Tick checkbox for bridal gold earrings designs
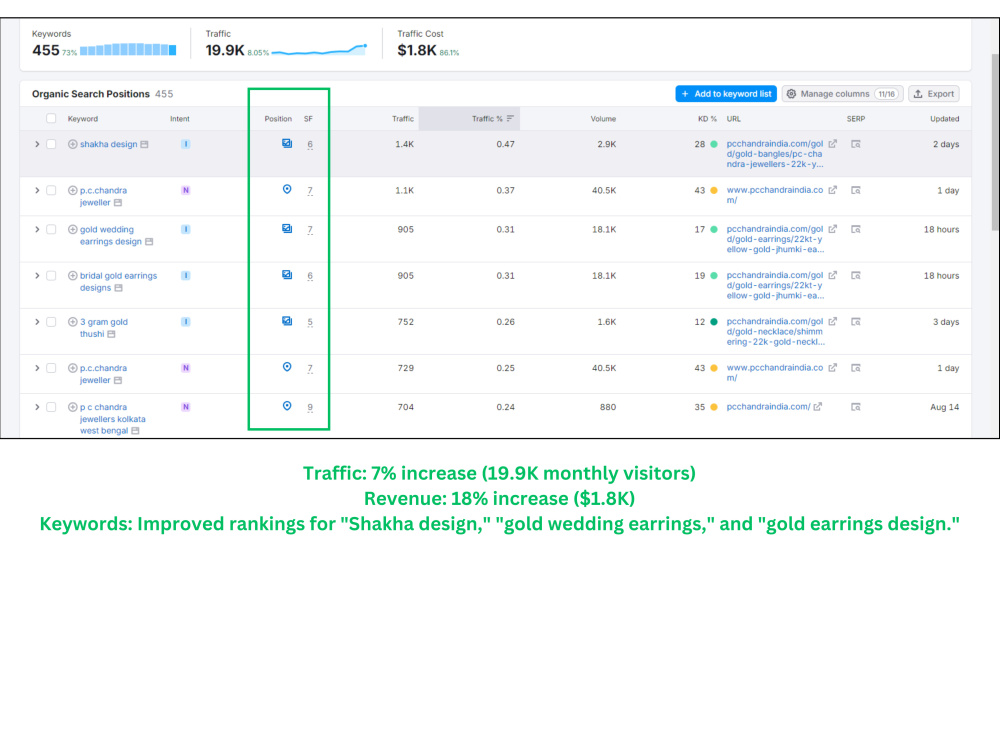This screenshot has height=750, width=1000. (x=51, y=276)
